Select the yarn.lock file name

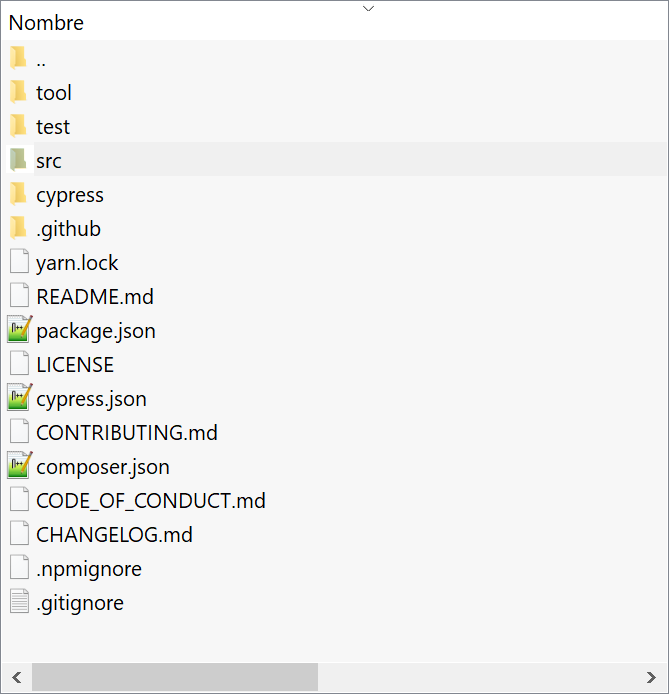(77, 263)
